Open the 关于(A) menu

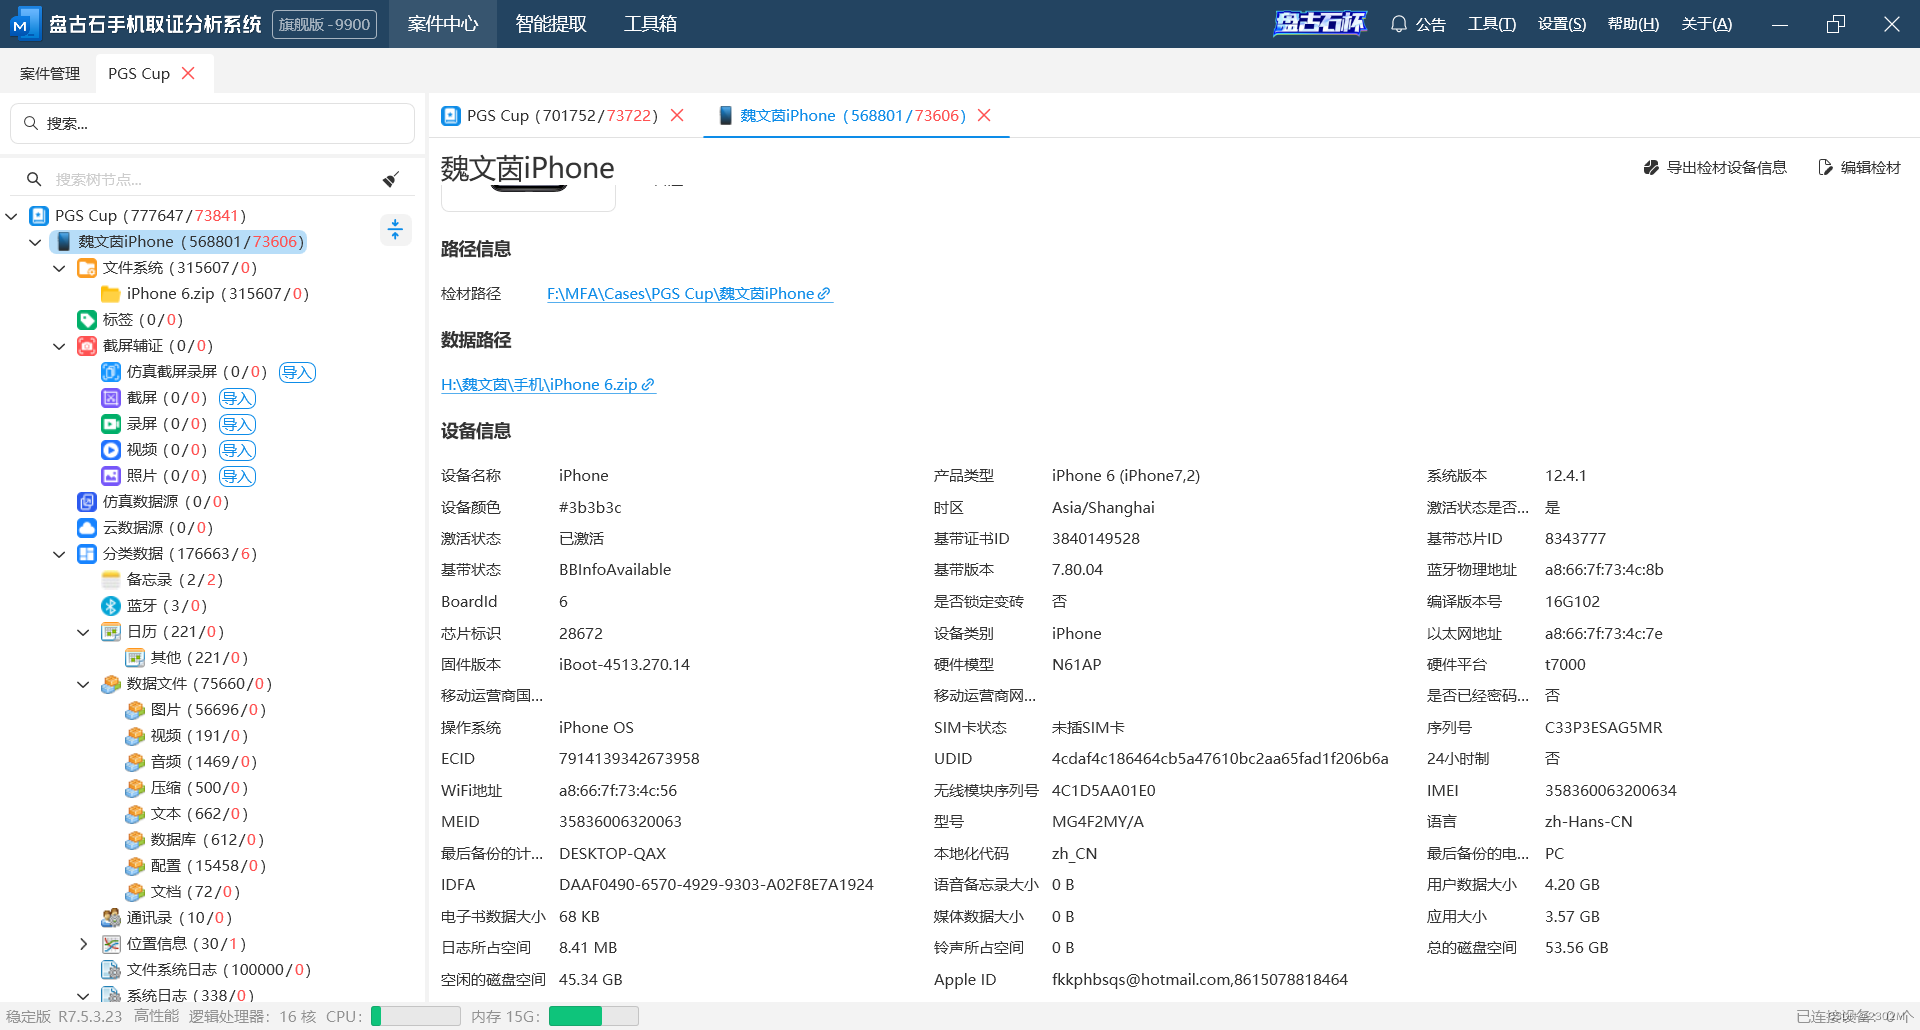click(x=1706, y=24)
